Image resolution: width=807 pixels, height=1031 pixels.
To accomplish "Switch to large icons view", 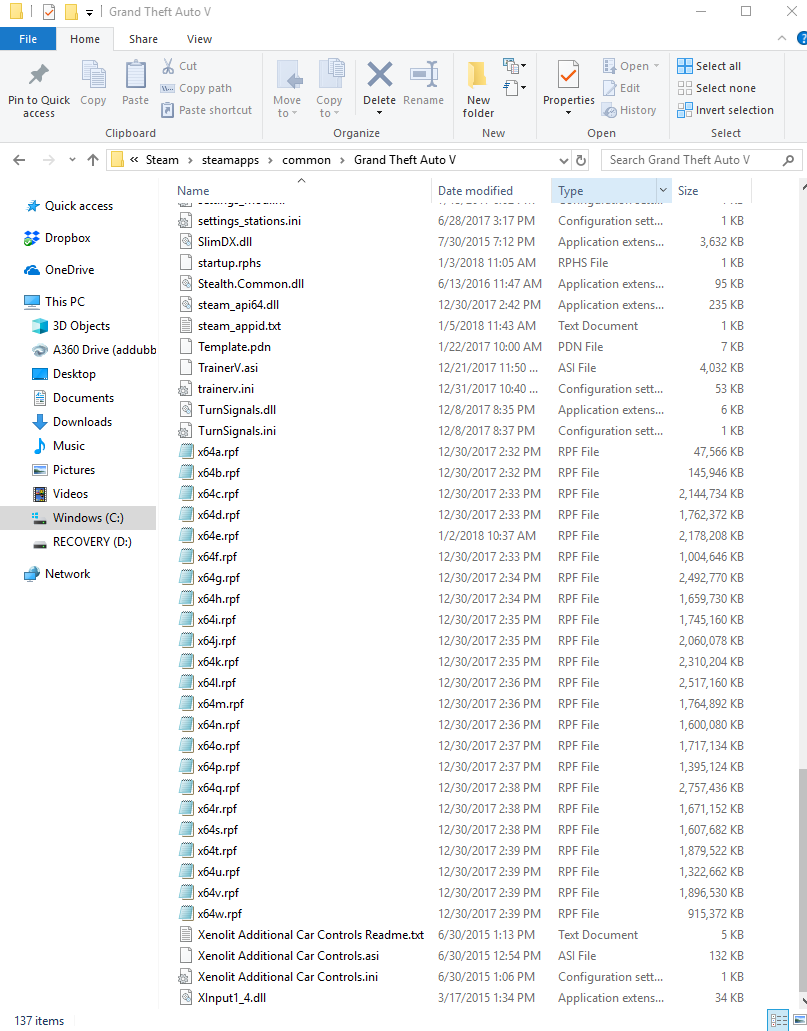I will pyautogui.click(x=800, y=1020).
